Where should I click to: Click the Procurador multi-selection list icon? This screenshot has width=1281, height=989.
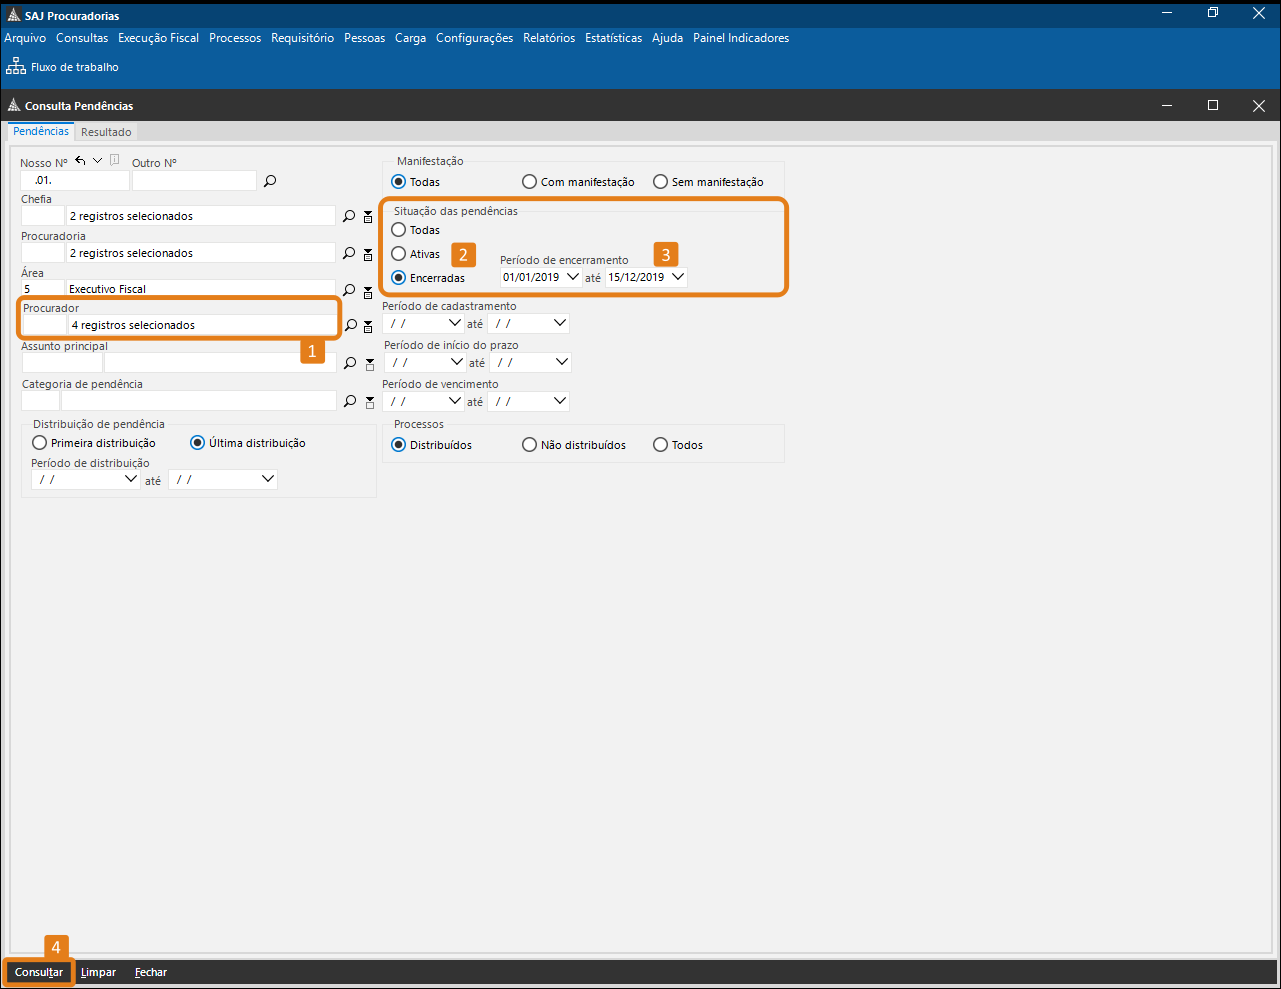pyautogui.click(x=368, y=326)
